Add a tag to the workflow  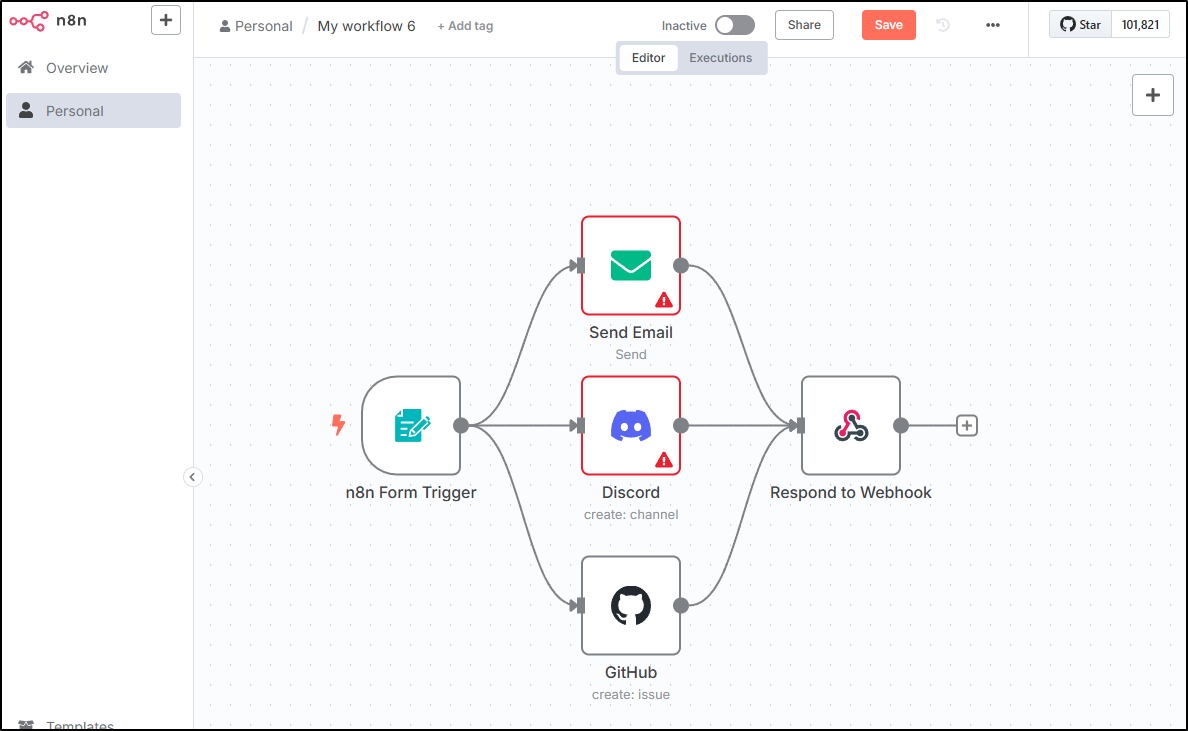465,26
